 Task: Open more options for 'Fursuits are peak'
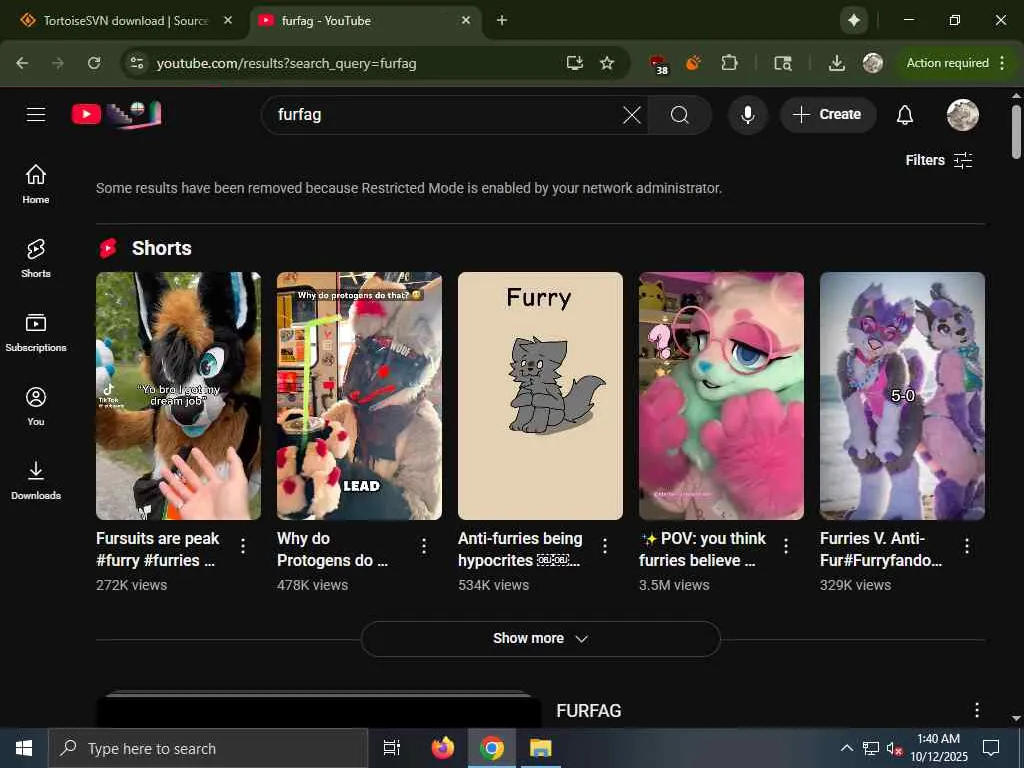click(243, 546)
